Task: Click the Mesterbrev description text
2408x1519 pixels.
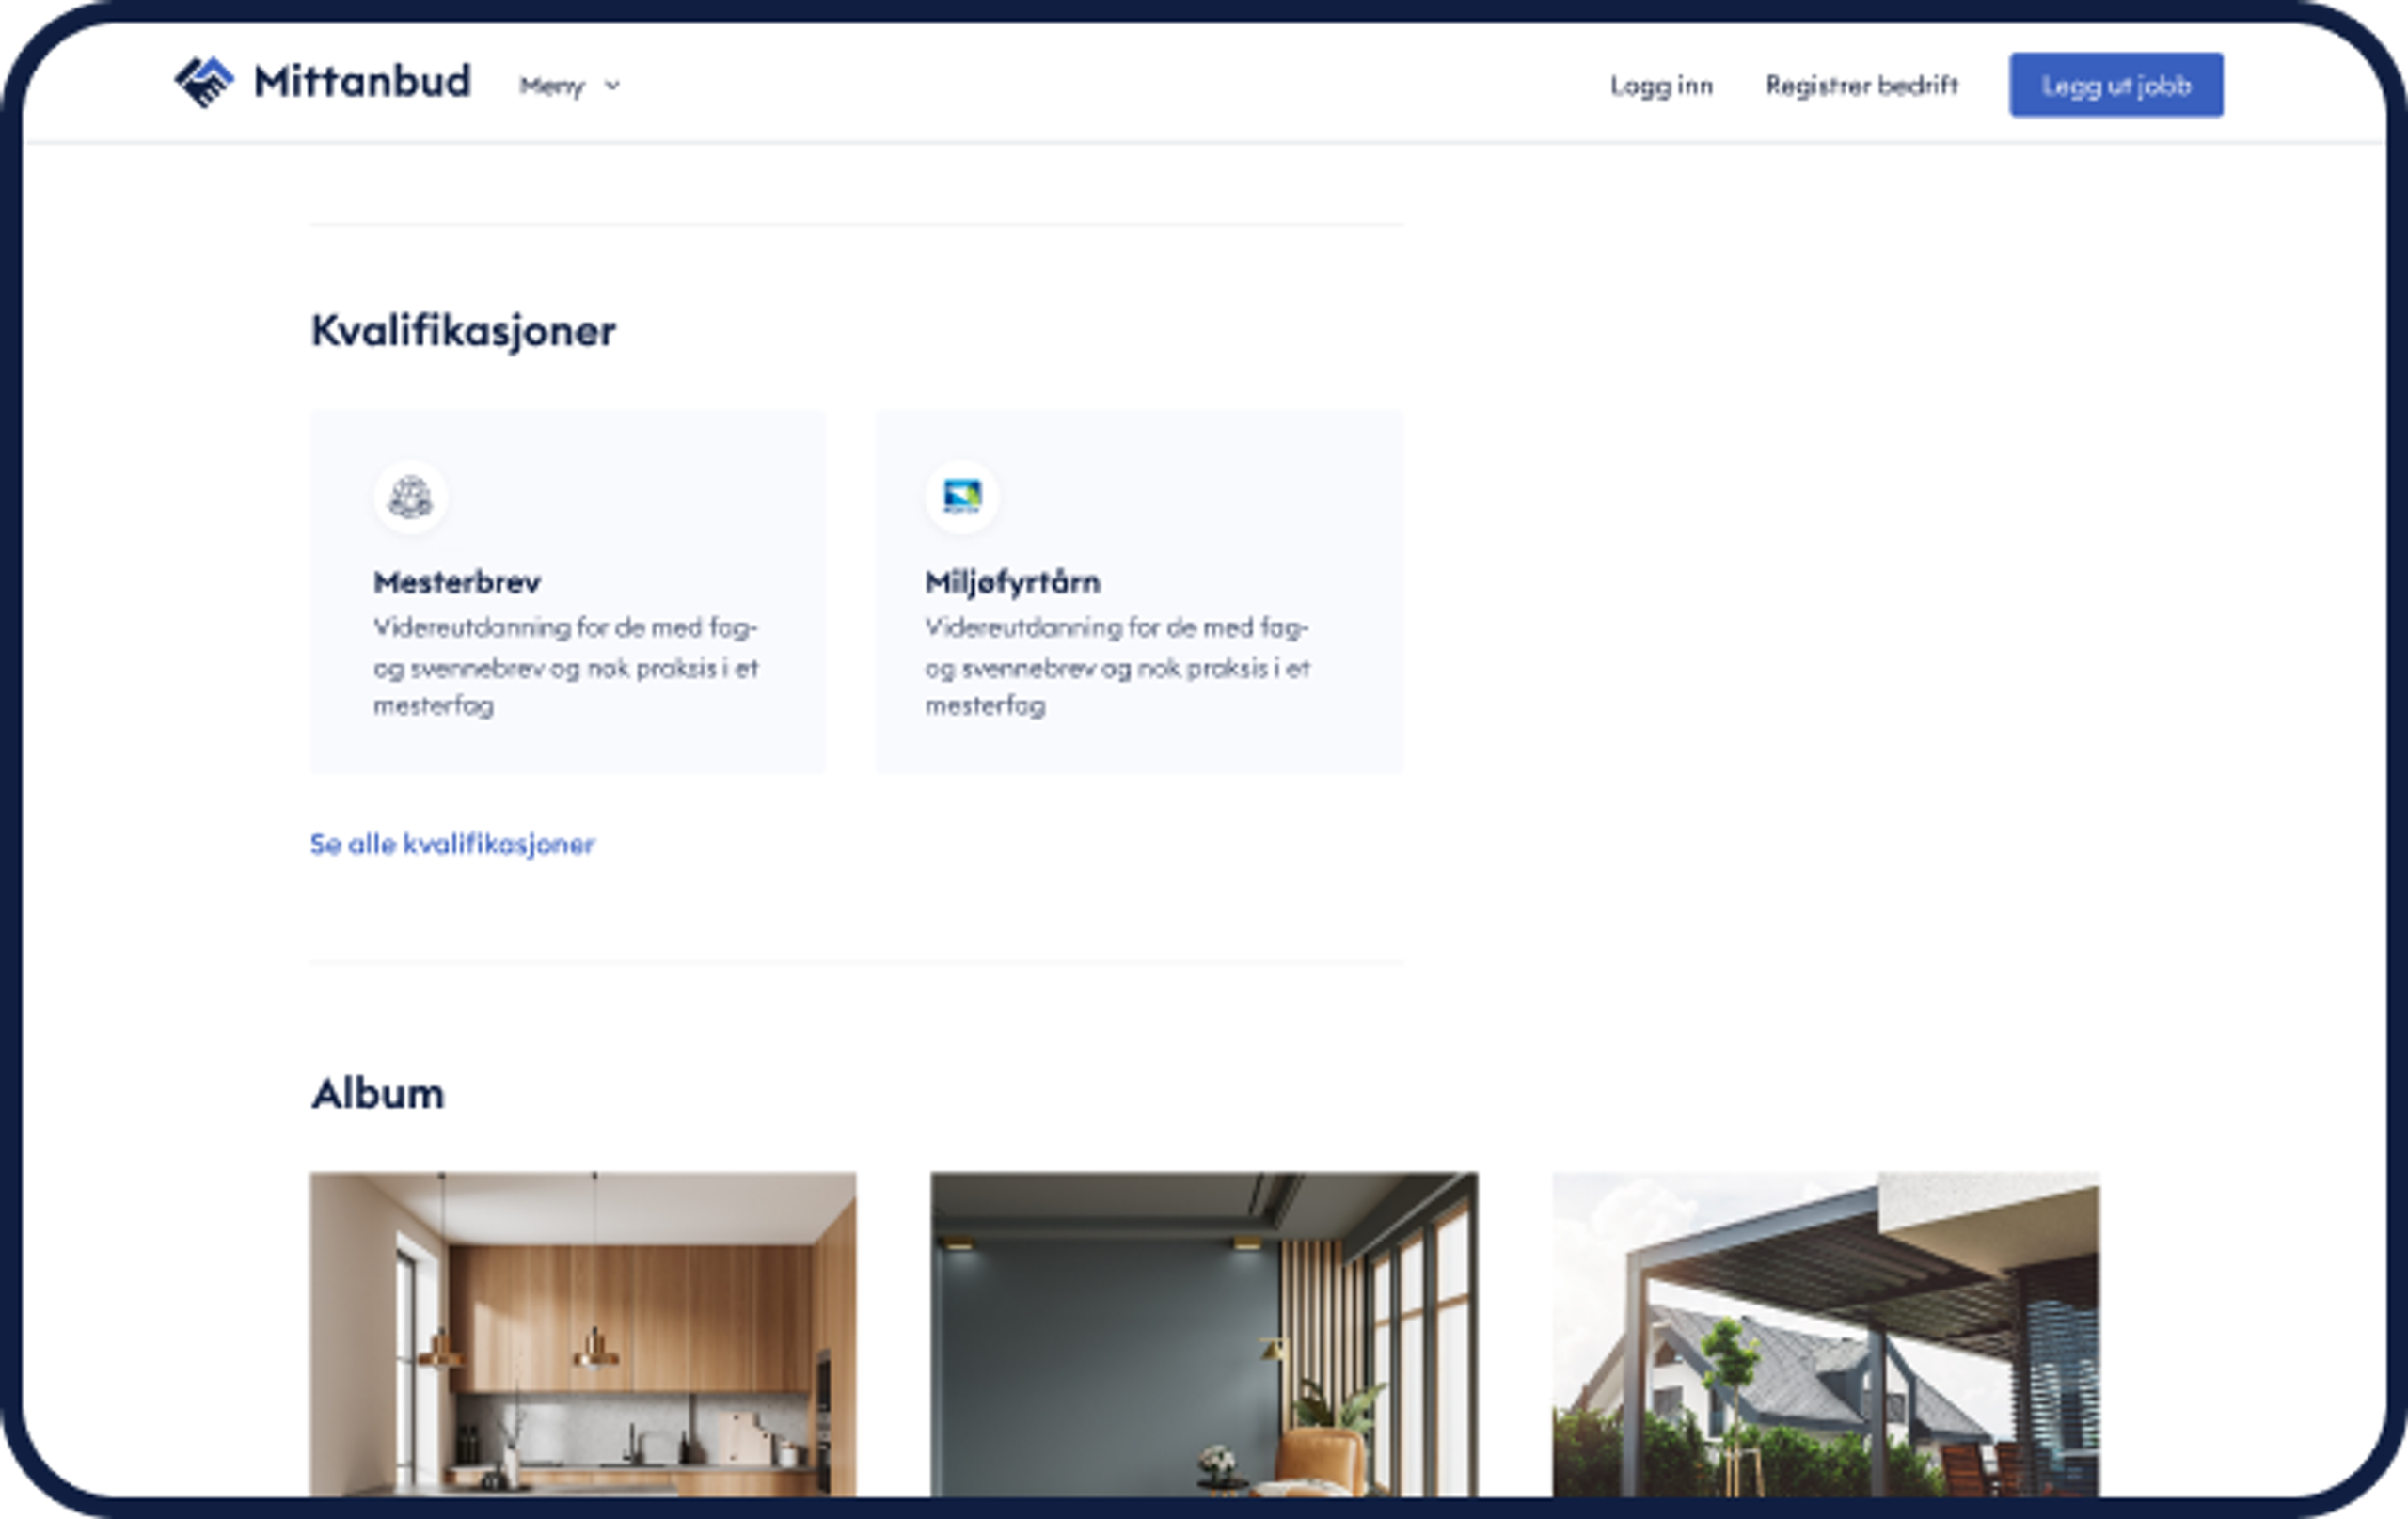Action: 565,666
